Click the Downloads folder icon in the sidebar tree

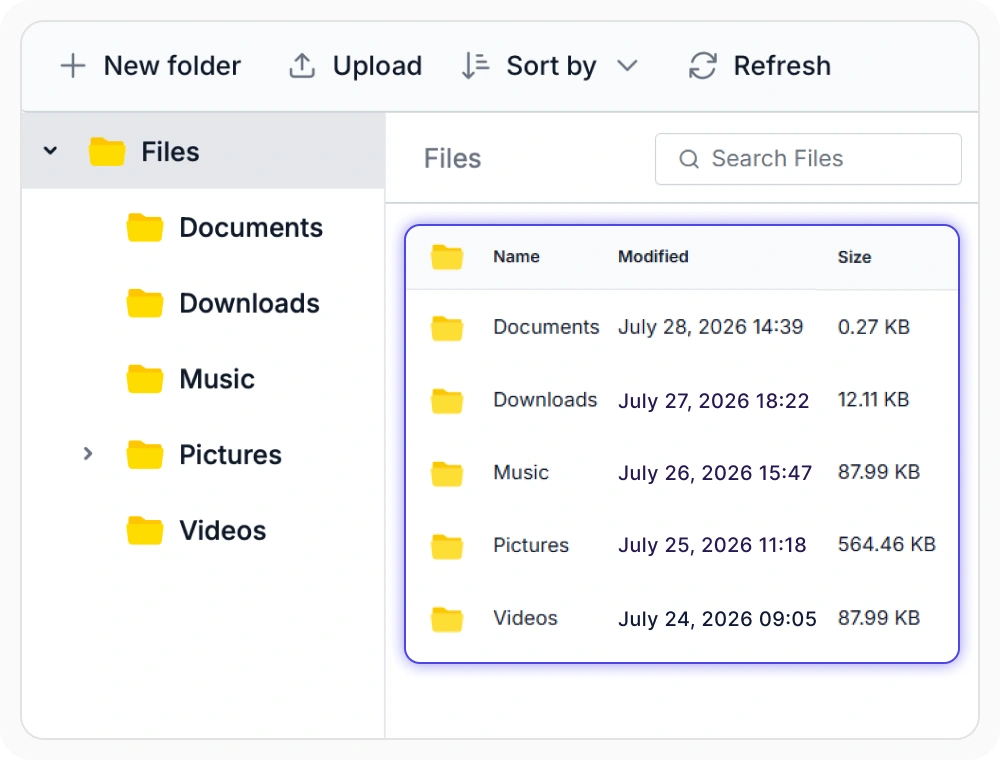145,303
